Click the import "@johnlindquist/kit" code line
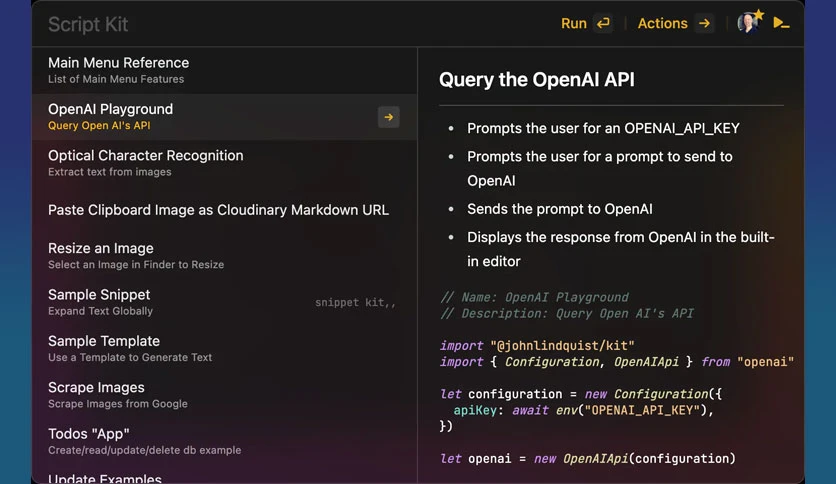836x484 pixels. [537, 345]
